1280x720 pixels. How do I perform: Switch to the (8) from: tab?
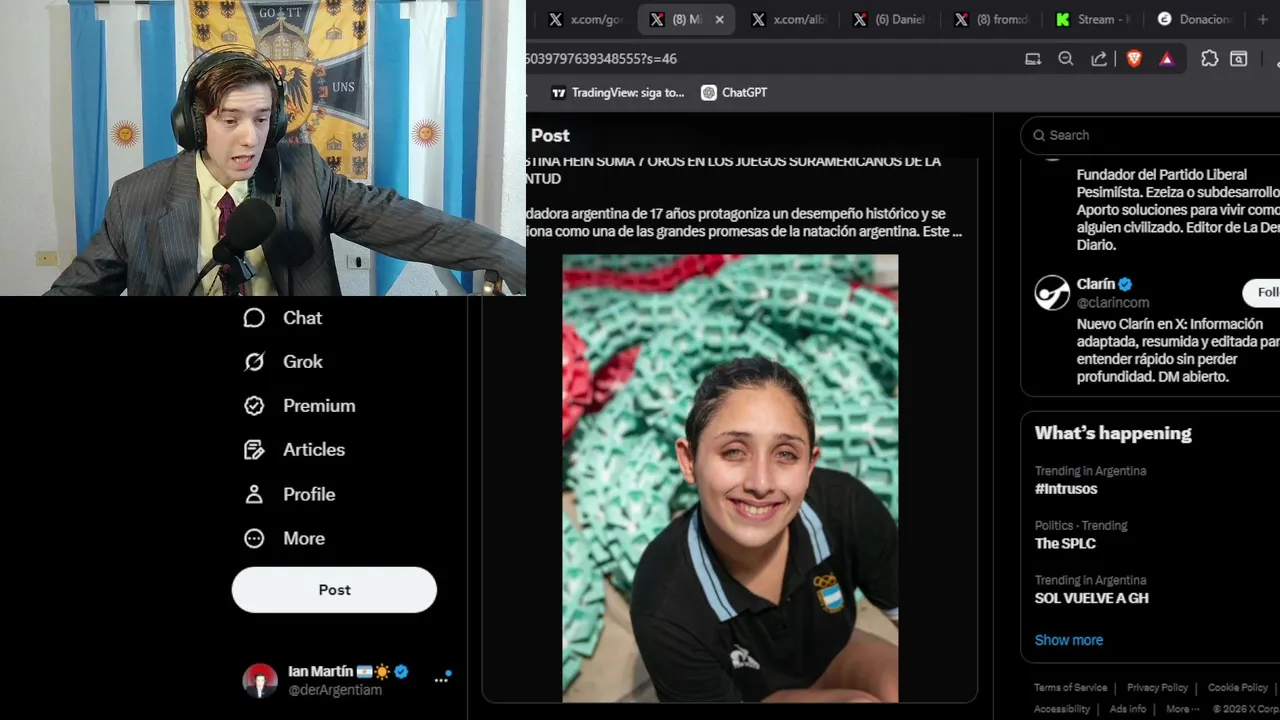(x=990, y=19)
